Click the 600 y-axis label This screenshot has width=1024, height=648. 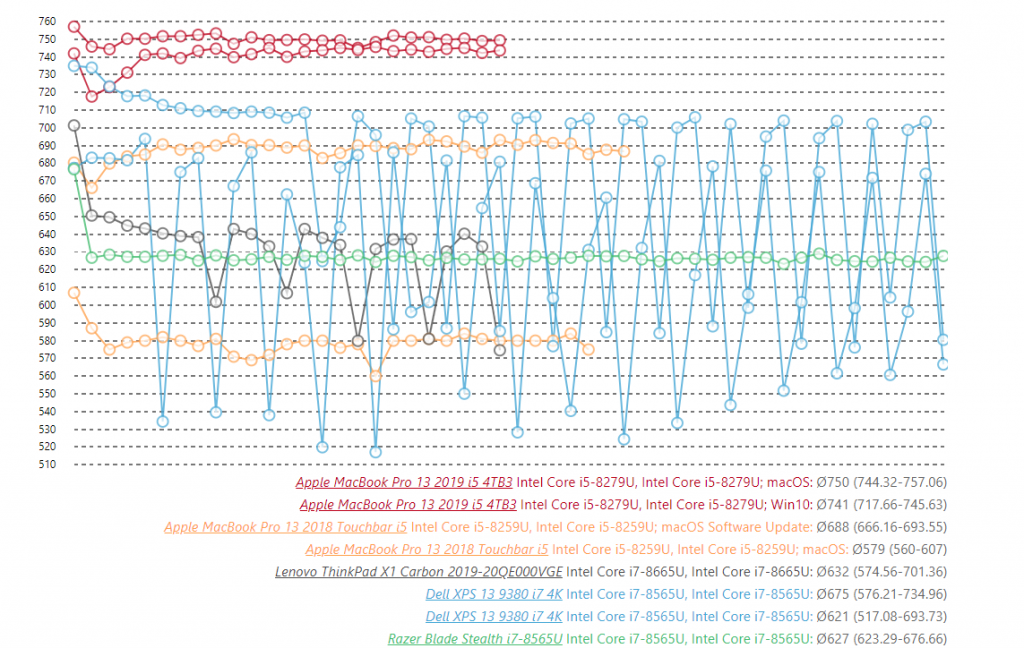tap(47, 305)
